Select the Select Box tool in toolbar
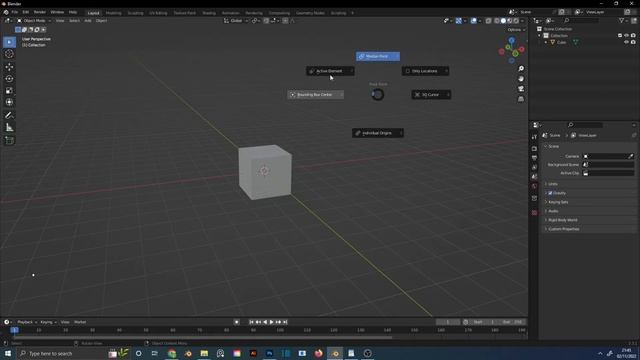640x360 pixels. click(9, 42)
